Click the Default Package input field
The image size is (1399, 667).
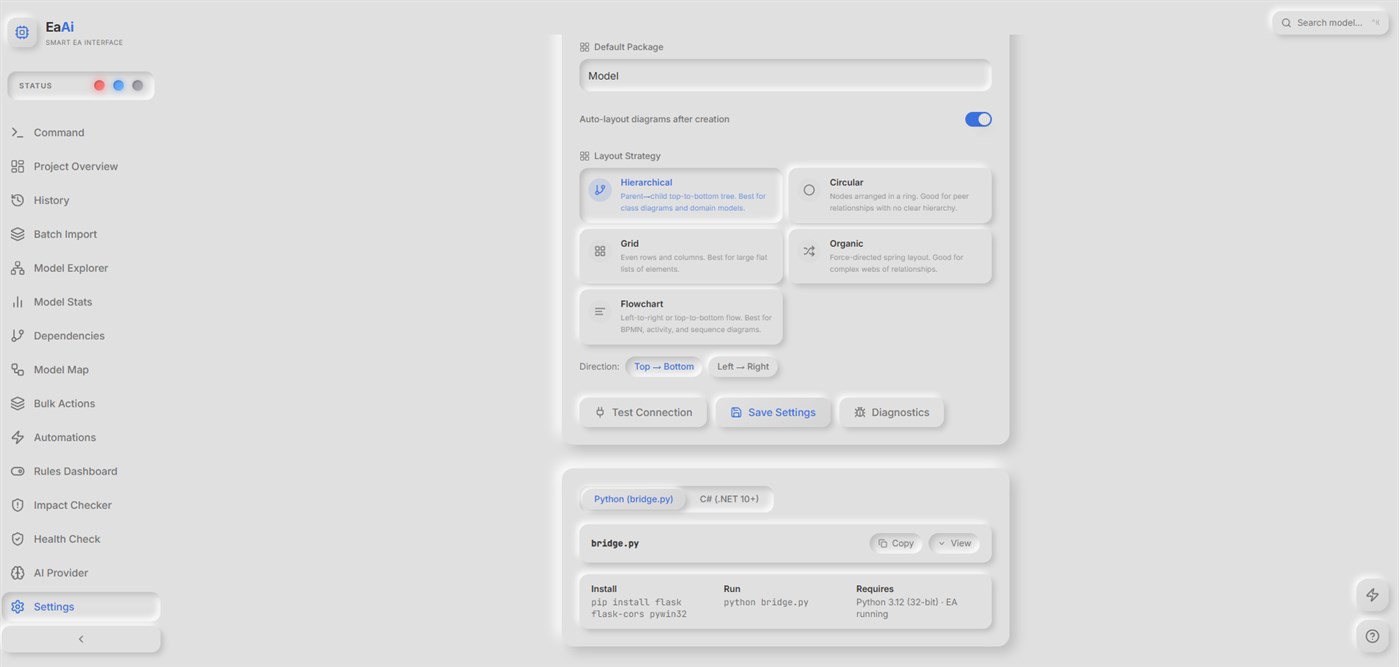(x=785, y=76)
